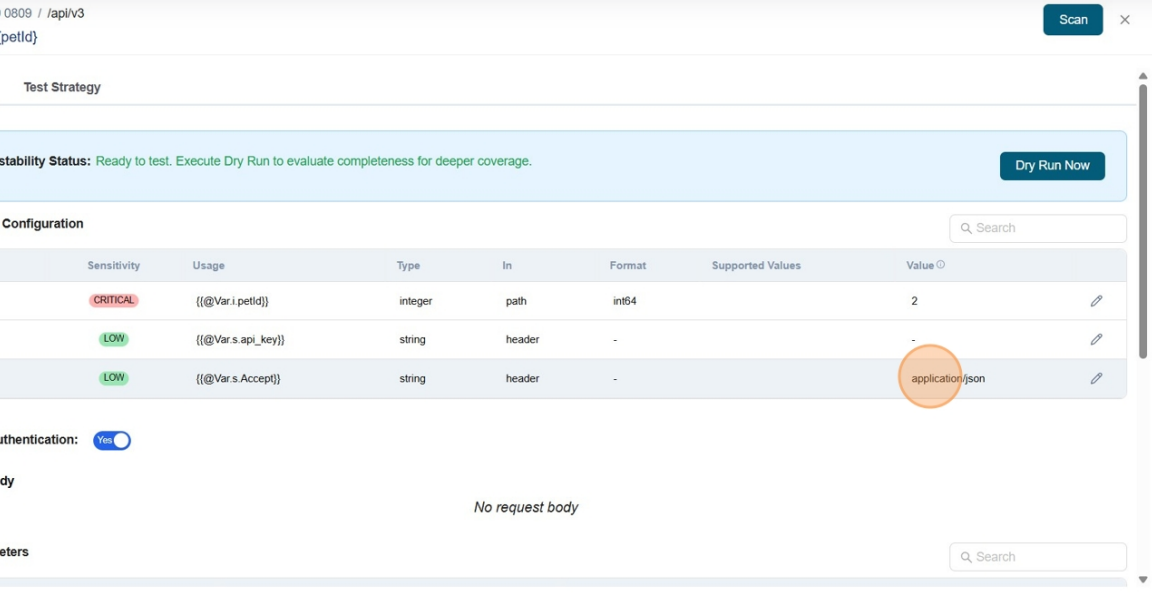Toggle the LOW sensitivity badge on api_key row
Screen dimensions: 1152x608
(113, 339)
